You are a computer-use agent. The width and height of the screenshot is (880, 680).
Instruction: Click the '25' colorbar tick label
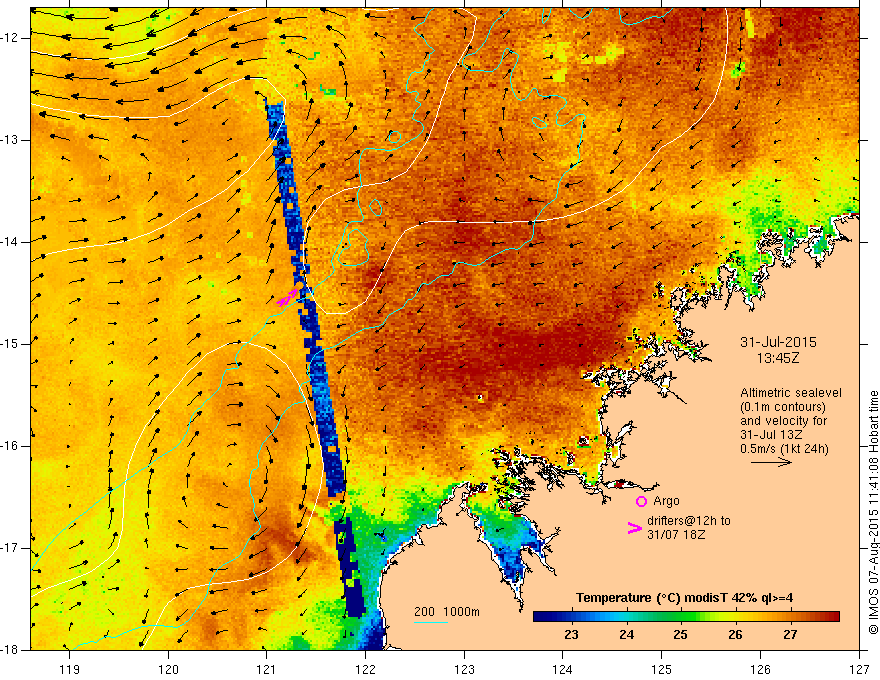681,635
